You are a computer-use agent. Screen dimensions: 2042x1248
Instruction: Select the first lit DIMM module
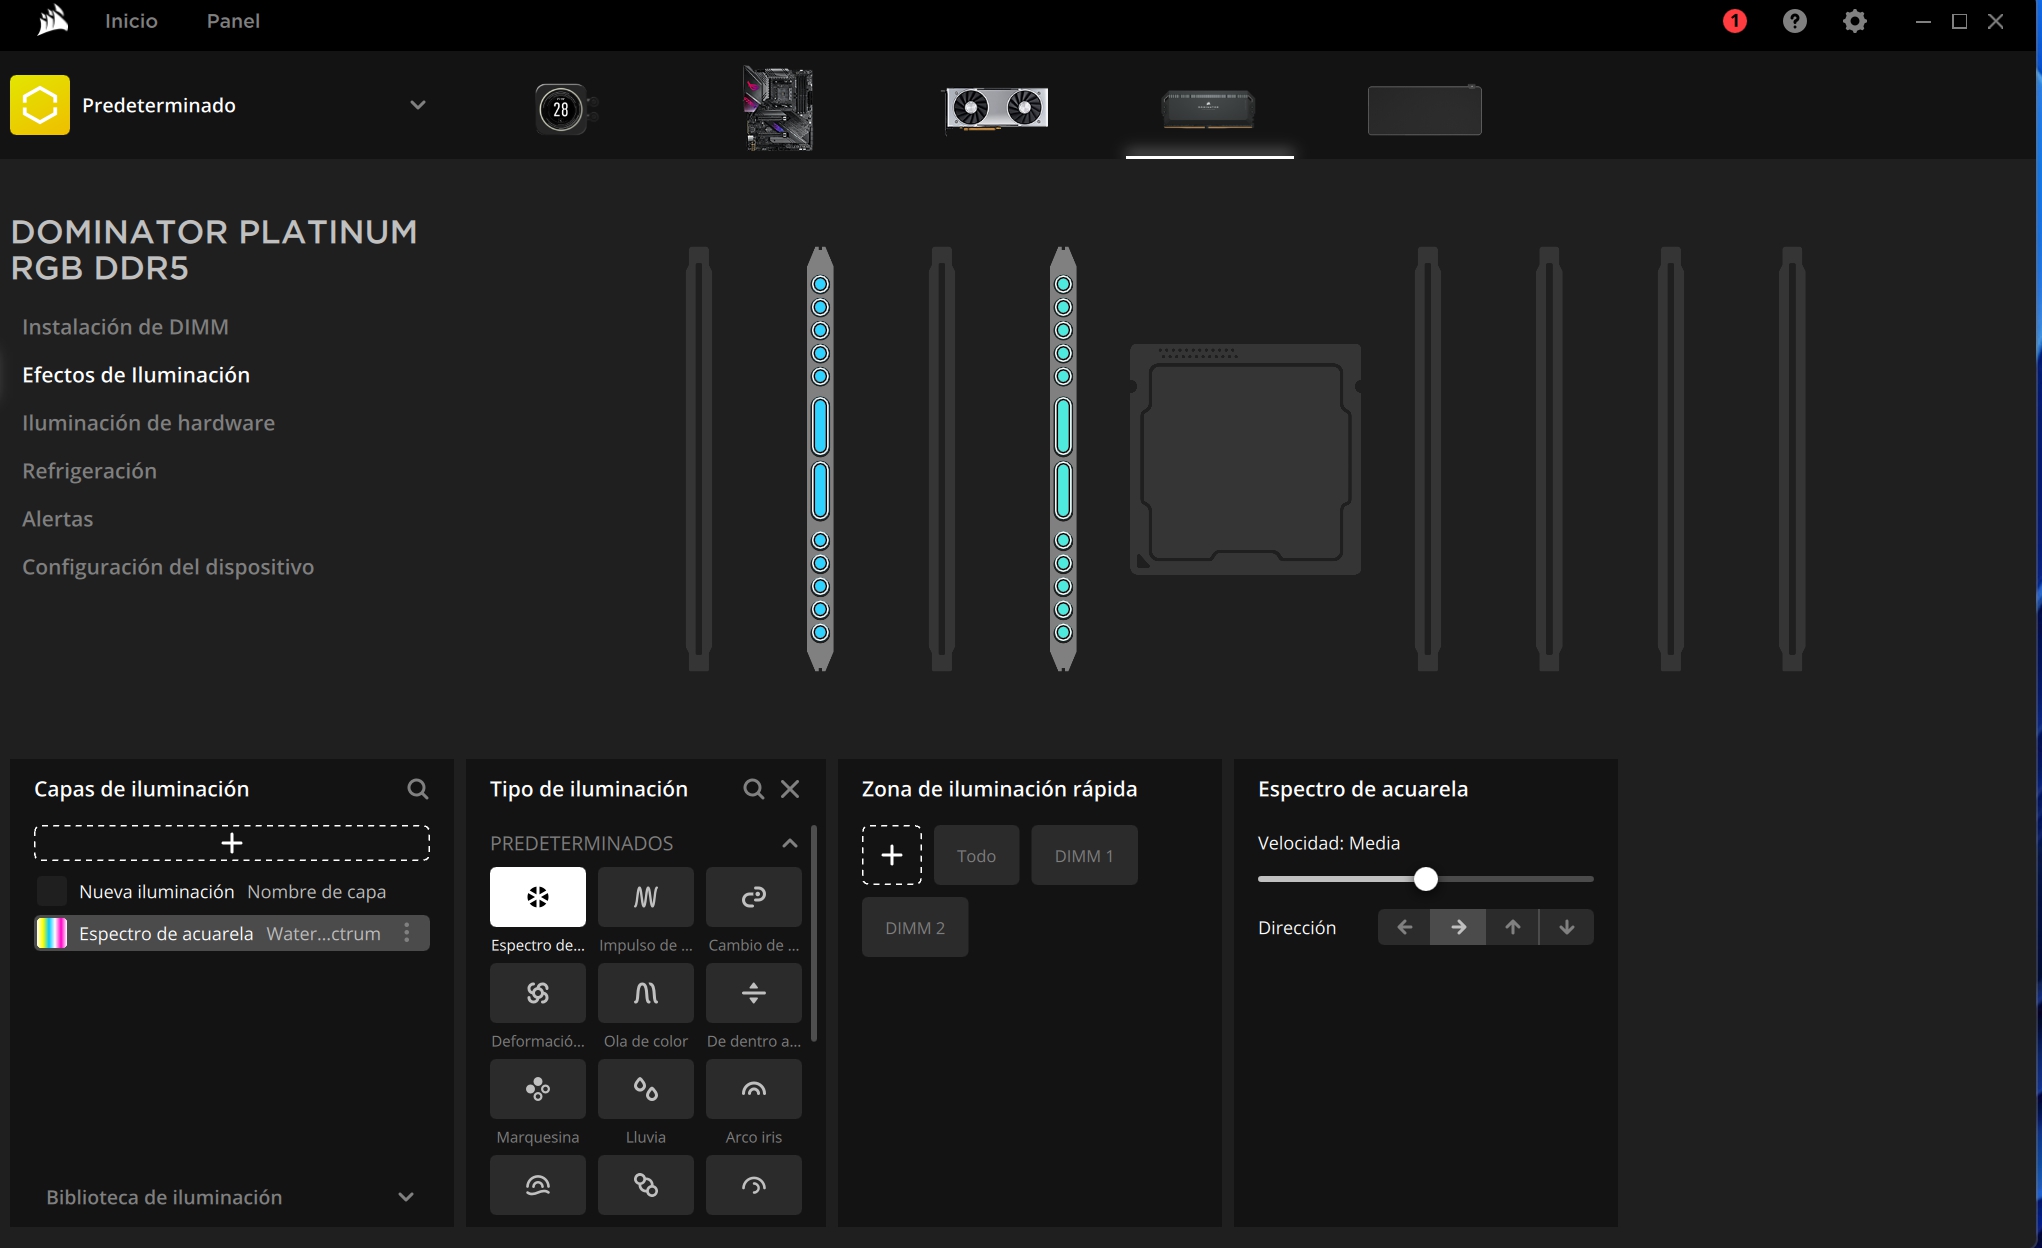[x=820, y=459]
